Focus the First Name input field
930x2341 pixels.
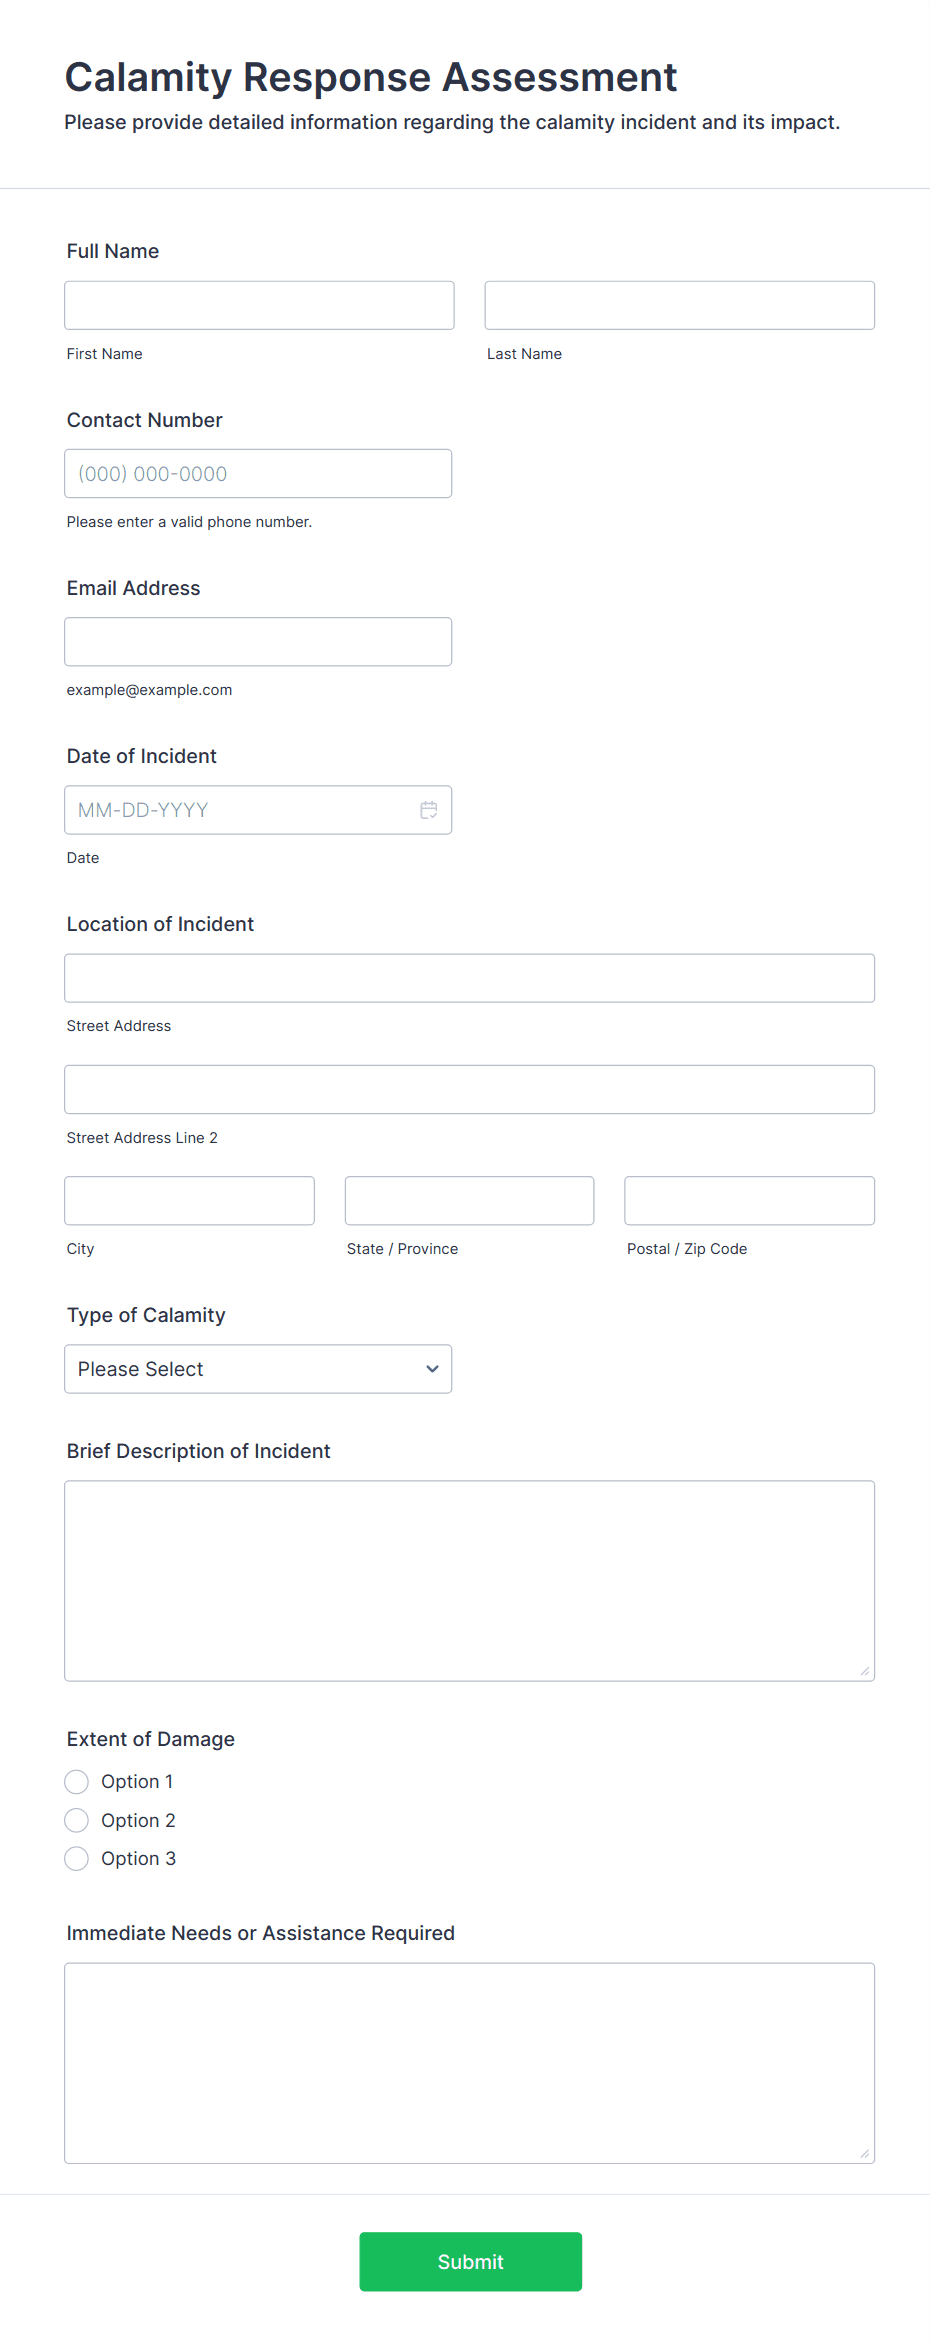click(259, 305)
